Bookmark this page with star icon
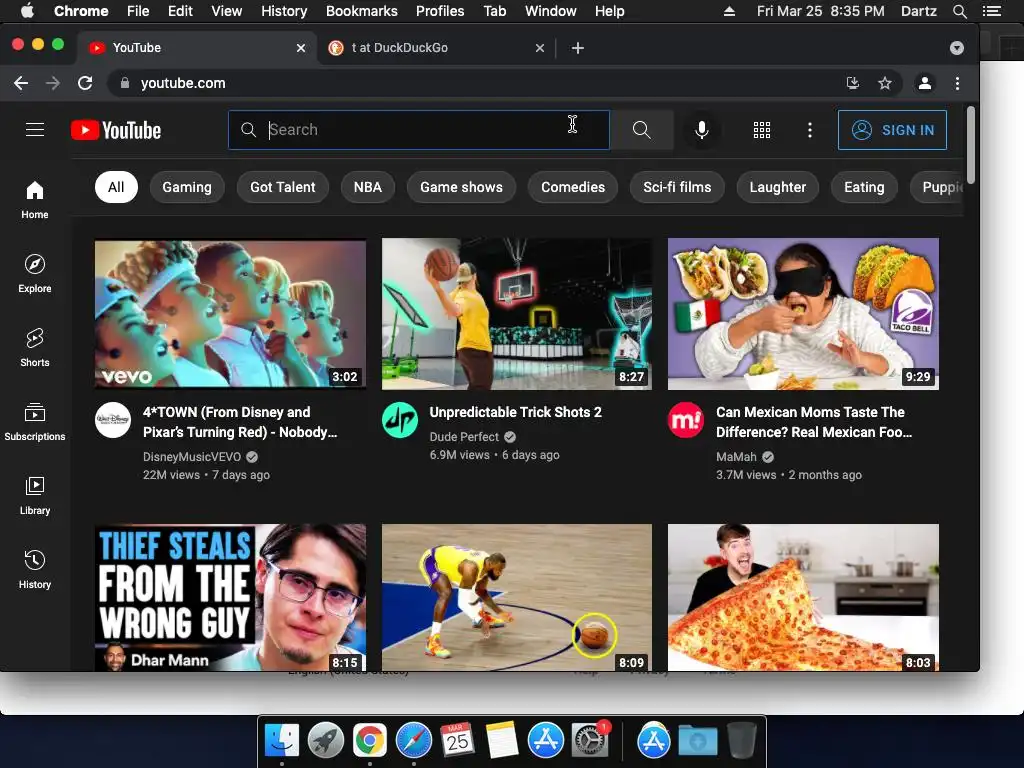Image resolution: width=1024 pixels, height=768 pixels. click(885, 83)
